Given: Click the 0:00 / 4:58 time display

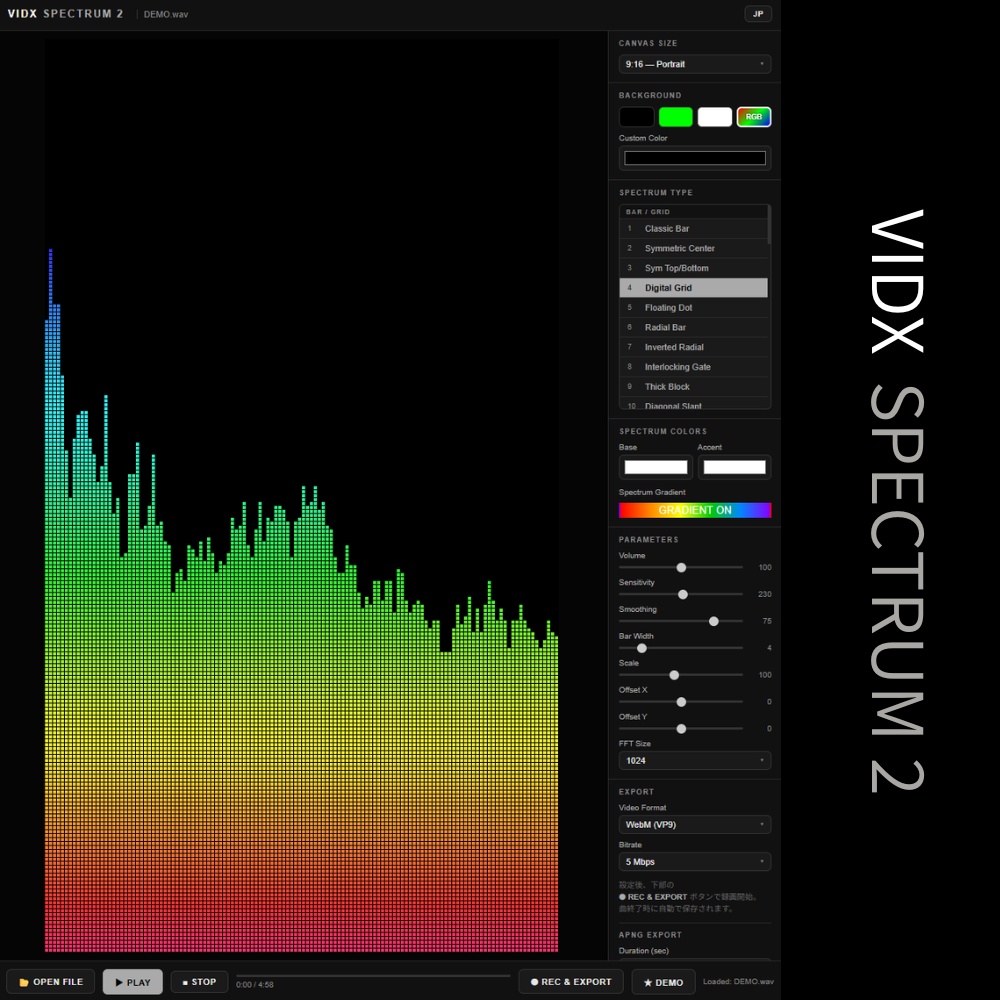Looking at the screenshot, I should 254,985.
